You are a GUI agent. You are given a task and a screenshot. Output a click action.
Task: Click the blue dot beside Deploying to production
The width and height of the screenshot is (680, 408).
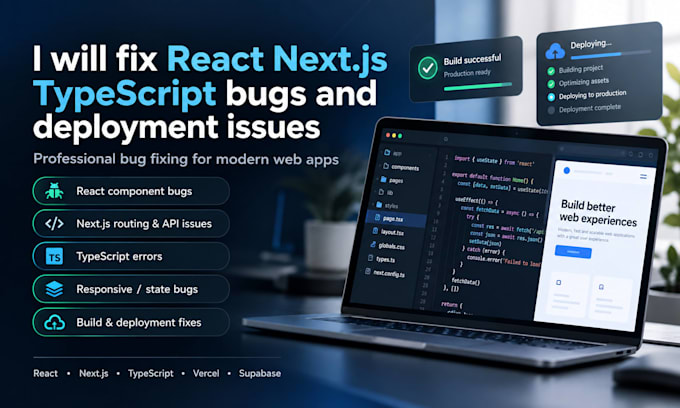pos(551,97)
